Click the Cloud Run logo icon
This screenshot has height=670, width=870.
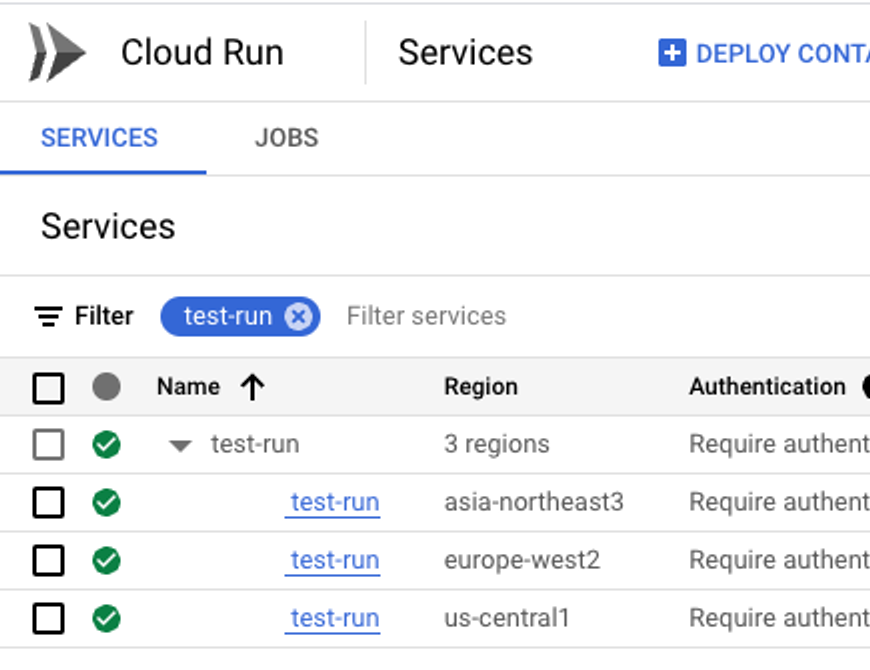[57, 53]
